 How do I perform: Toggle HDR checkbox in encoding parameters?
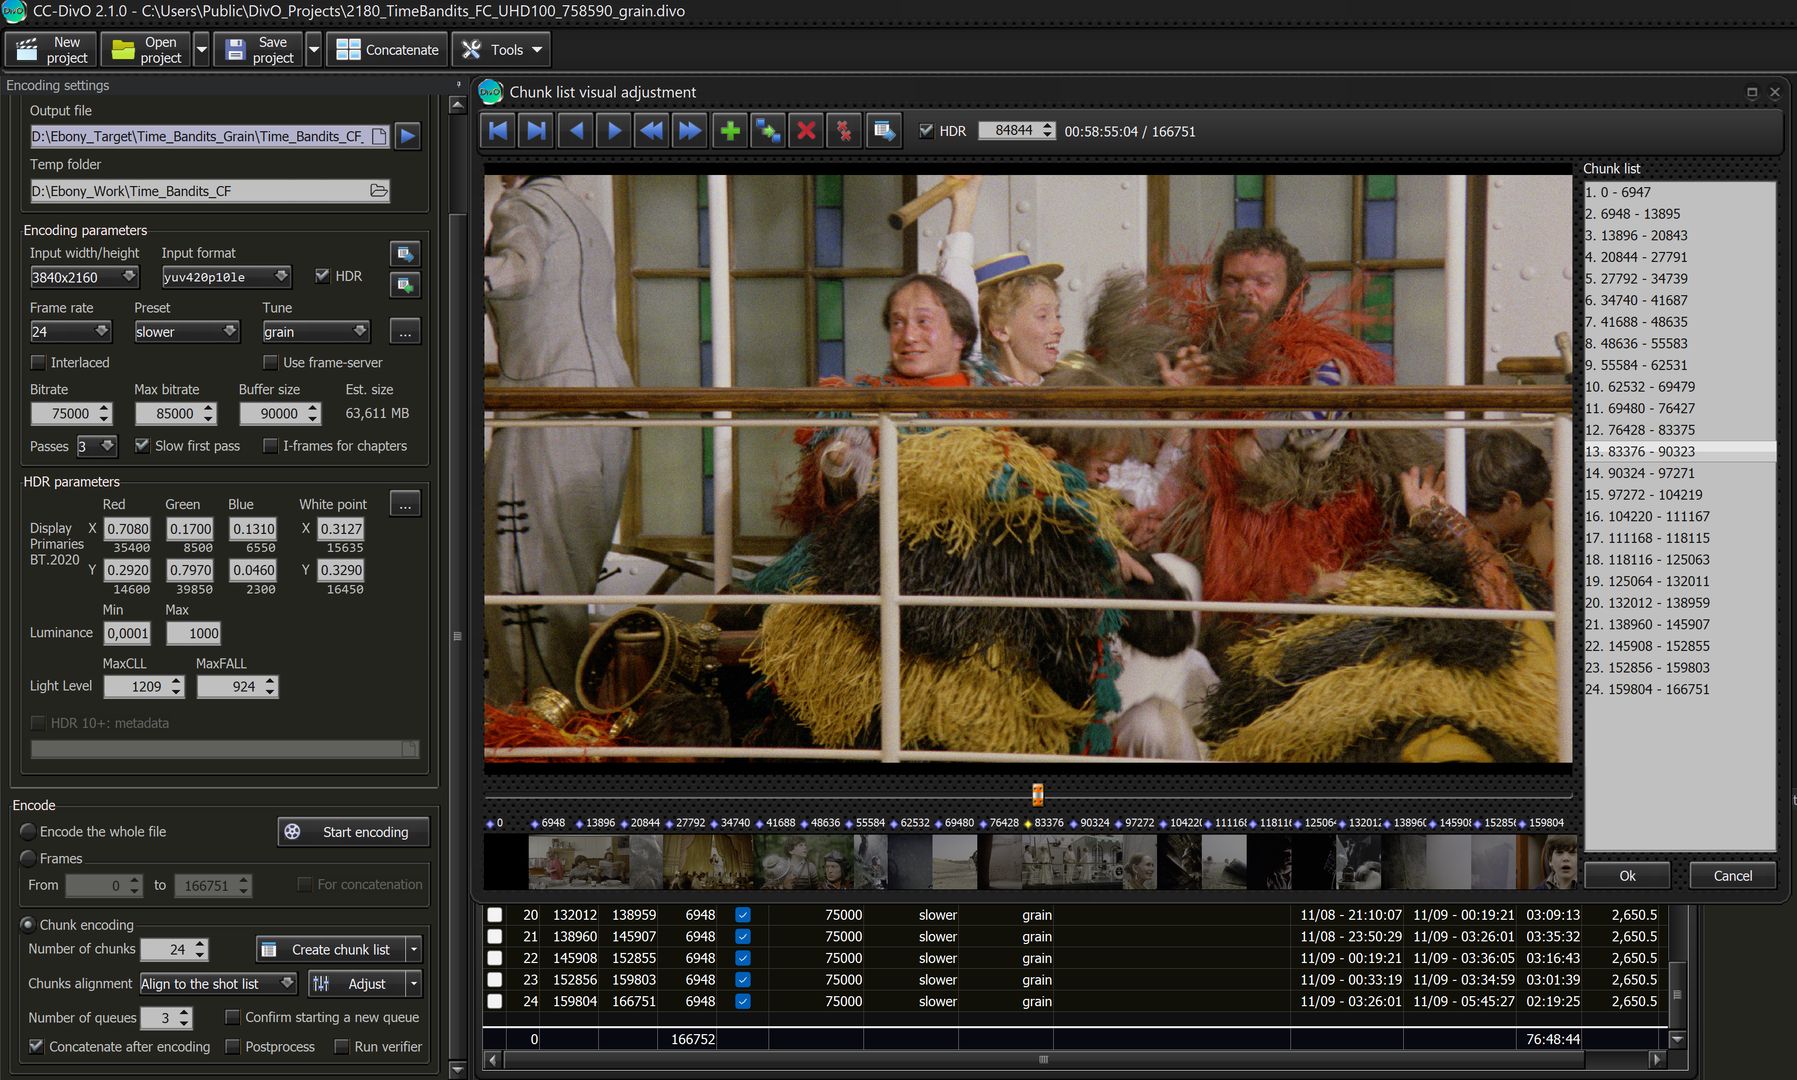click(x=322, y=276)
